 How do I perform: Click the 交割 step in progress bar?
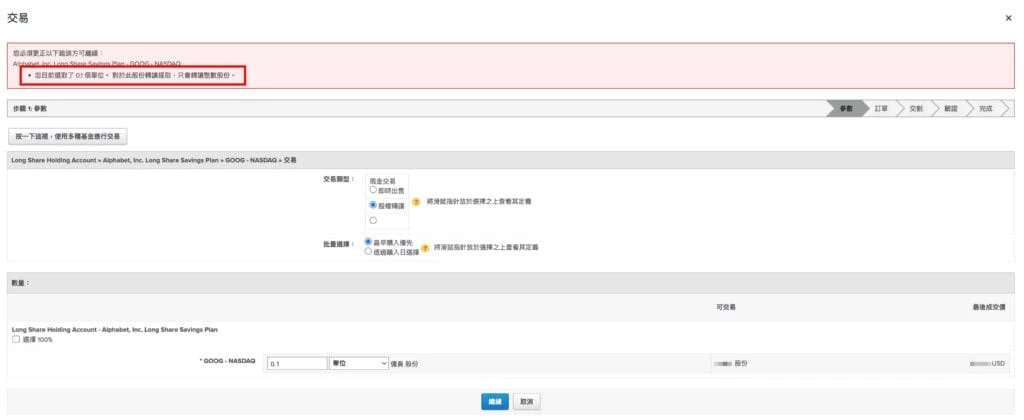point(916,108)
